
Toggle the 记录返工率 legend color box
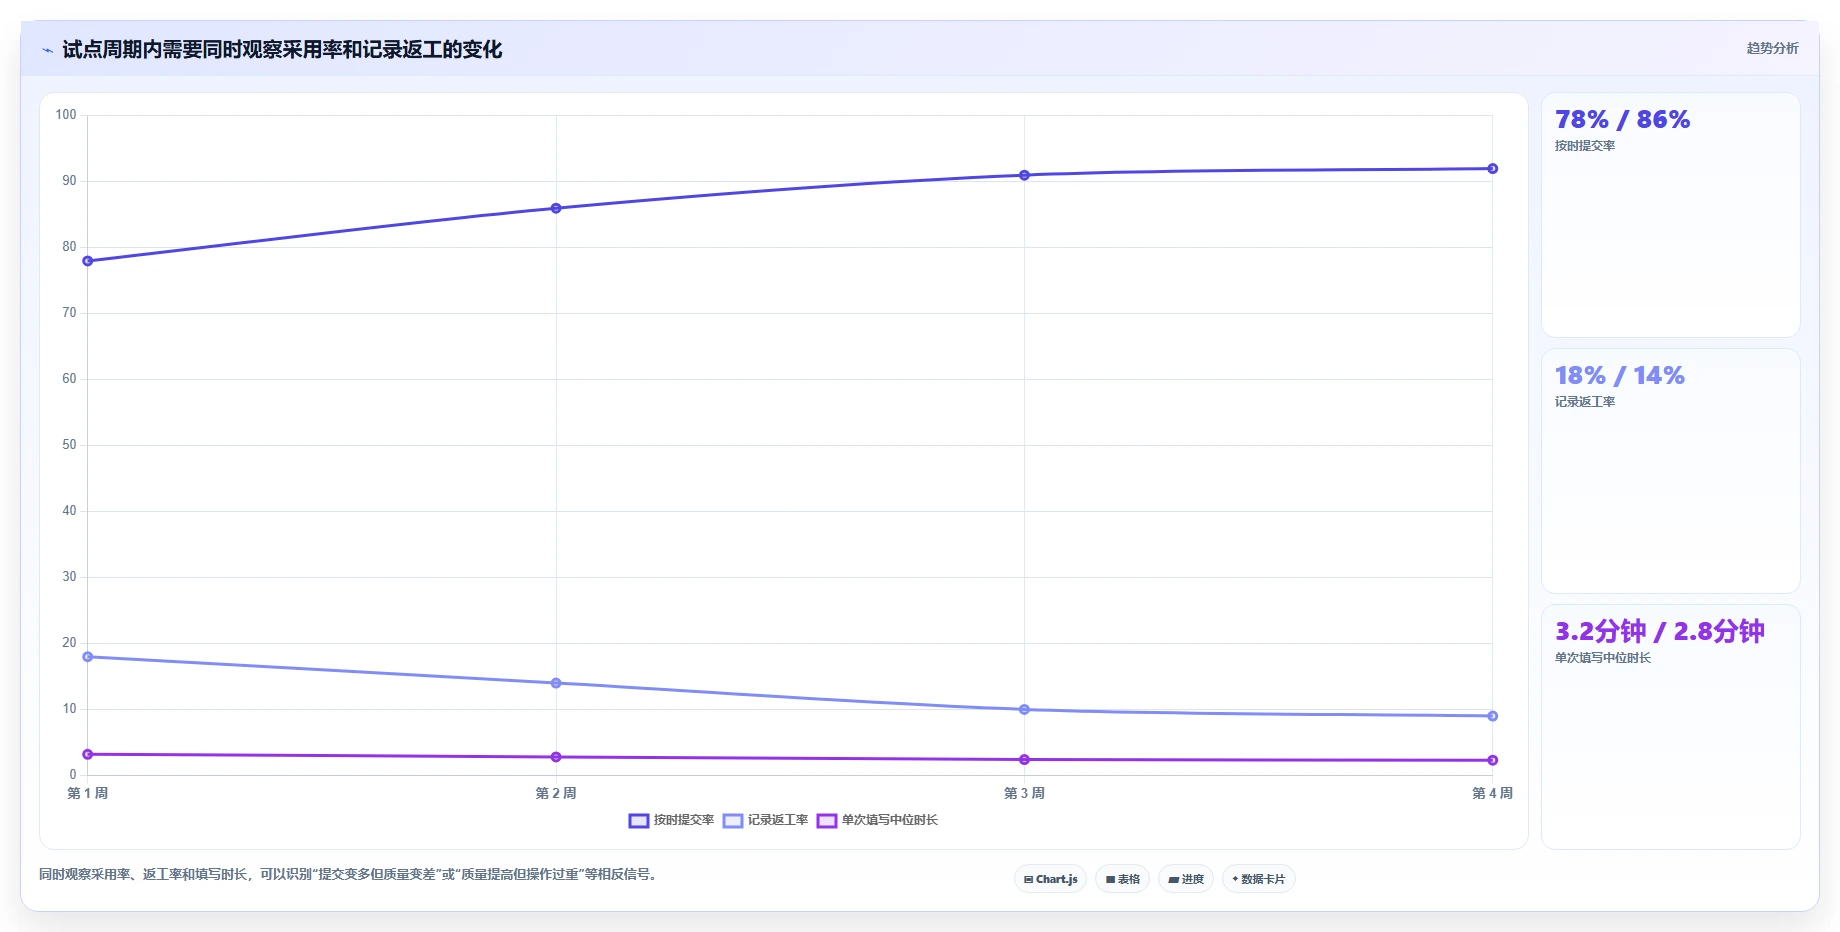[733, 821]
